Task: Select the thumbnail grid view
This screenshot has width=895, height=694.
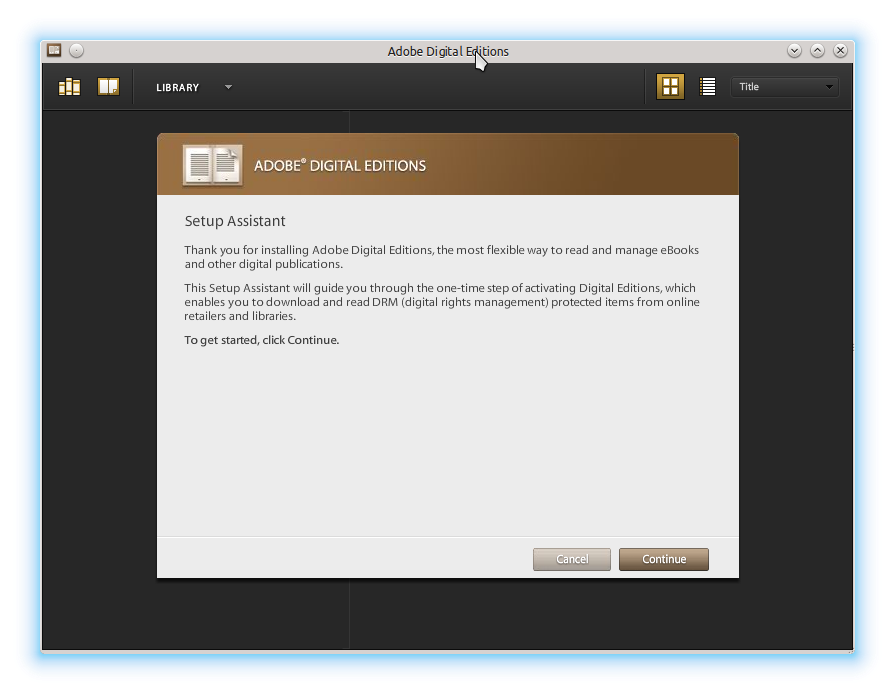Action: [x=670, y=87]
